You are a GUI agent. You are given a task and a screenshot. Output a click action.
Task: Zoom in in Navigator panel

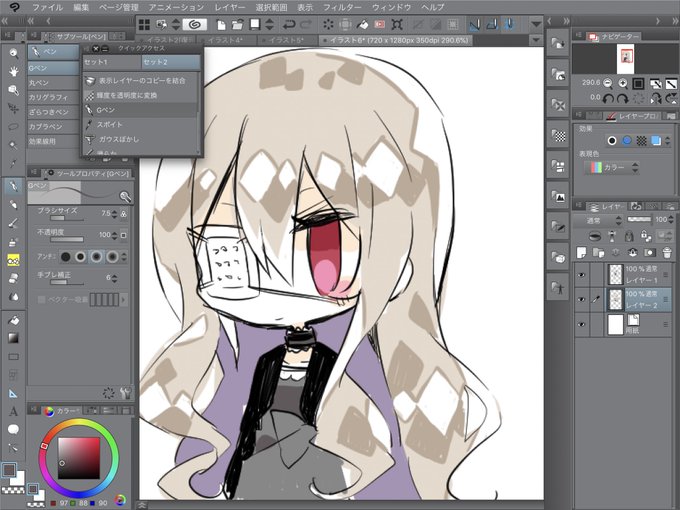tap(623, 83)
